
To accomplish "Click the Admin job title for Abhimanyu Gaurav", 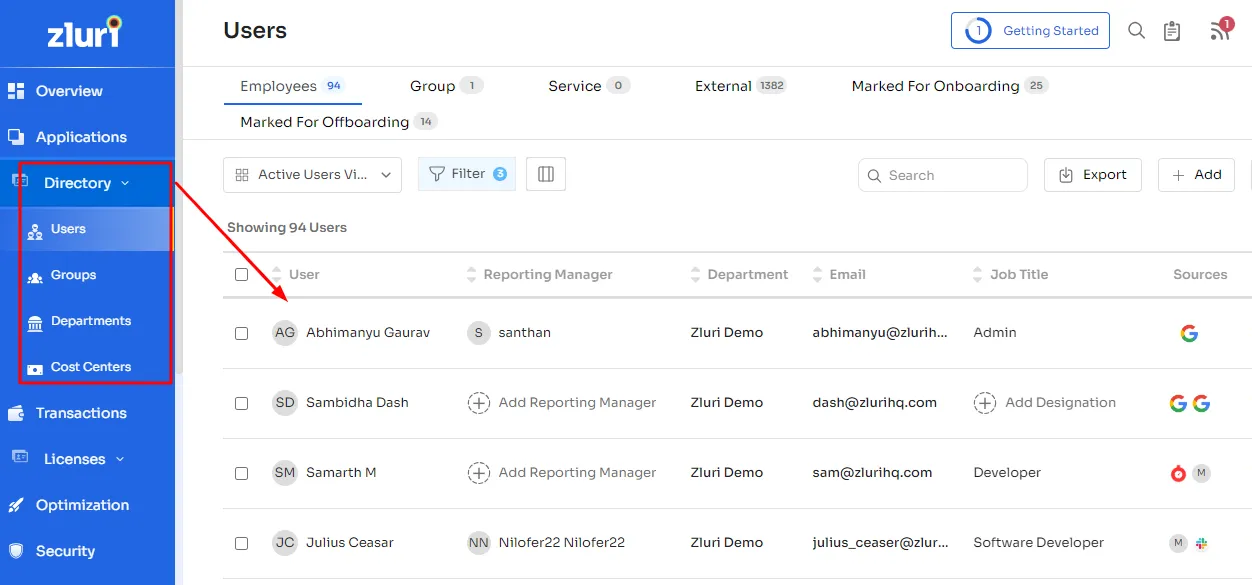I will click(x=995, y=333).
